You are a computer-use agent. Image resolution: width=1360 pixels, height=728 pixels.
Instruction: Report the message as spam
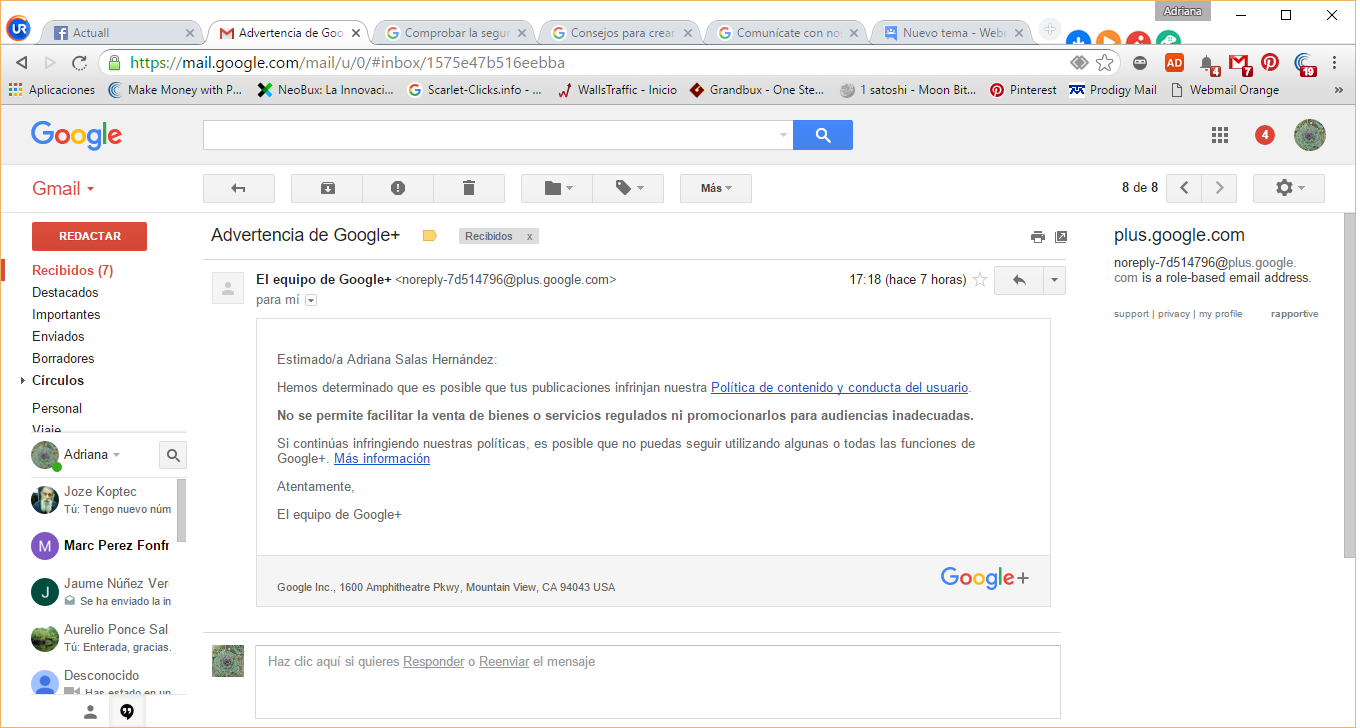click(x=398, y=188)
